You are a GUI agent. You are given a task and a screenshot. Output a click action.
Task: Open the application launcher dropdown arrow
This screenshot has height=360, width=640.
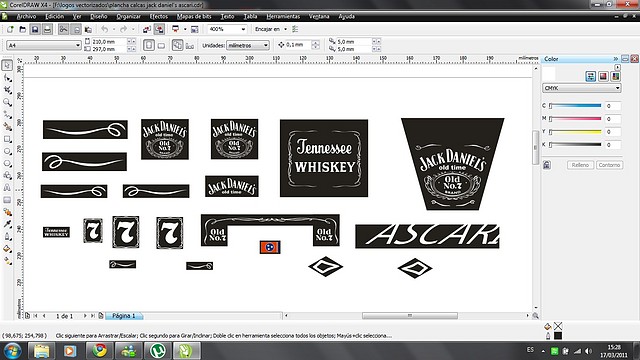tap(185, 29)
